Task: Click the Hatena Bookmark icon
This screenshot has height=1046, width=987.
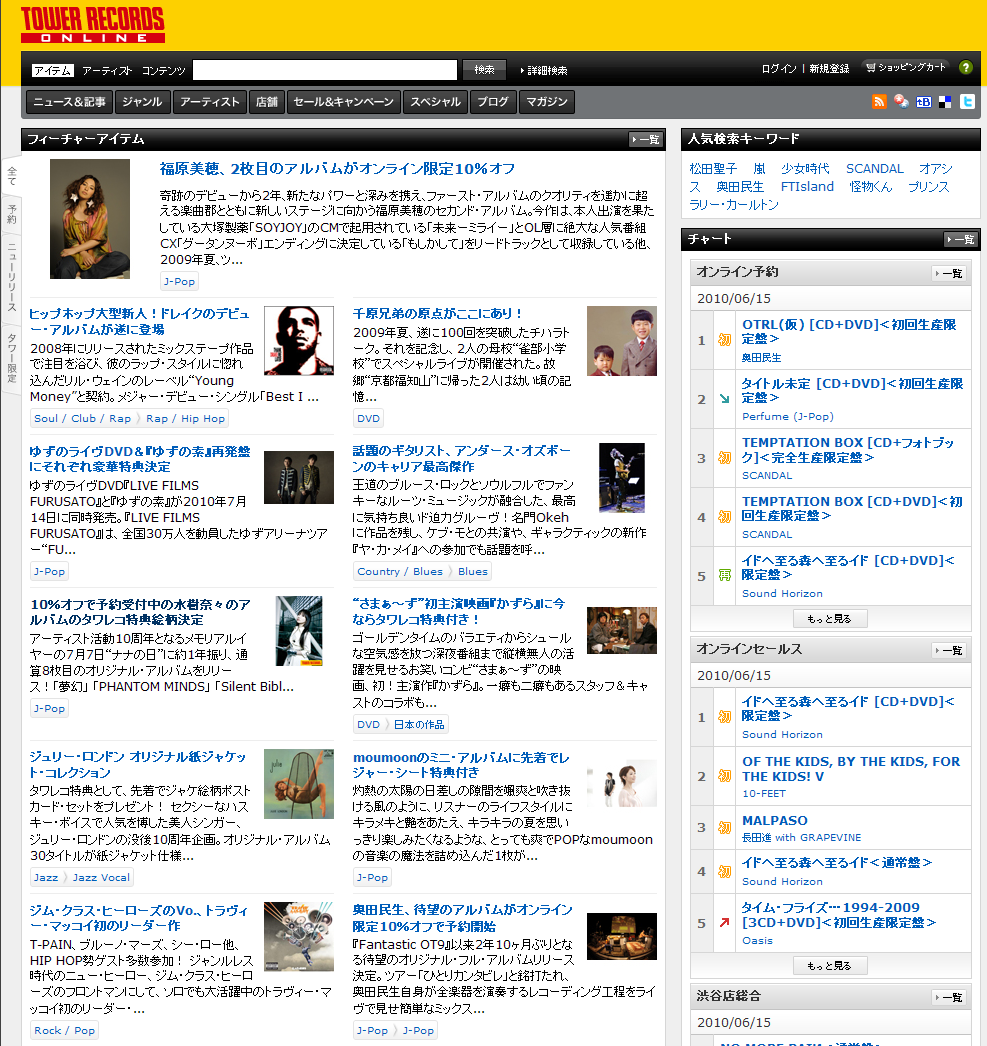Action: point(923,102)
